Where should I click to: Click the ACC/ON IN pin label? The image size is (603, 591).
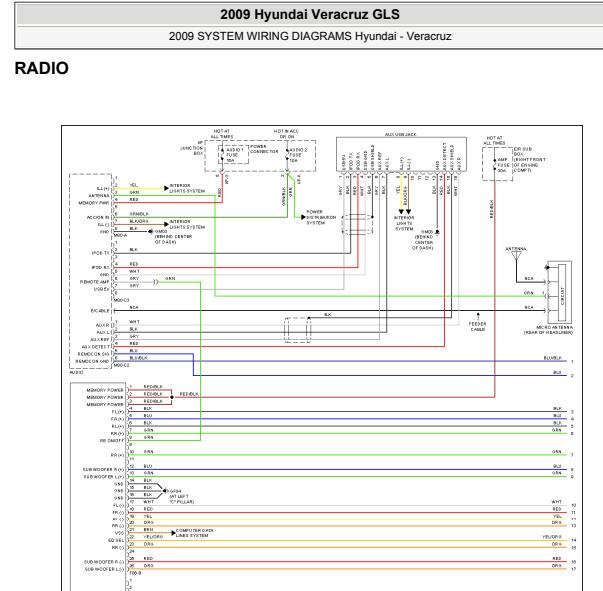(x=98, y=217)
